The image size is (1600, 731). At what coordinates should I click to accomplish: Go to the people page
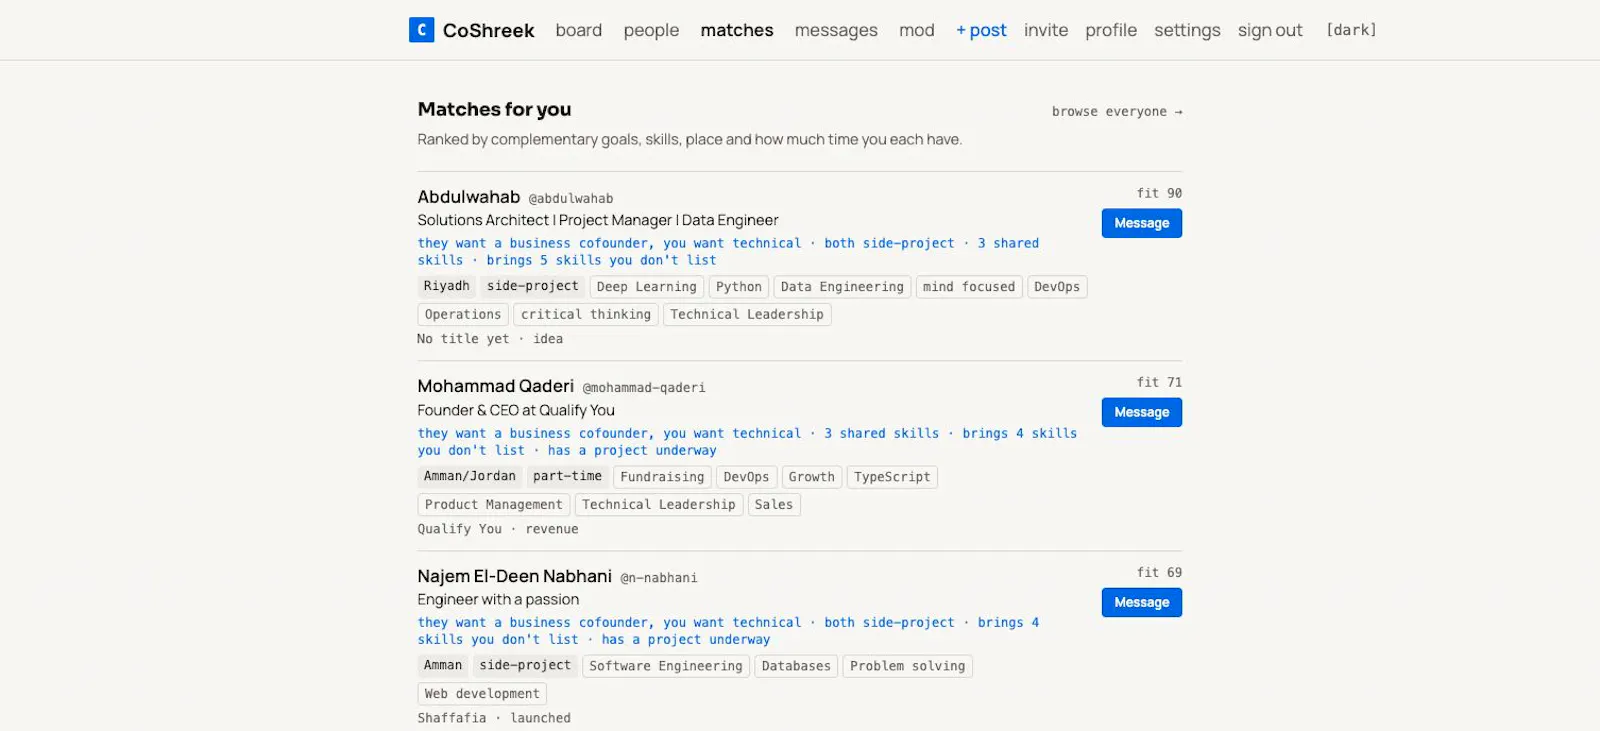(x=651, y=30)
